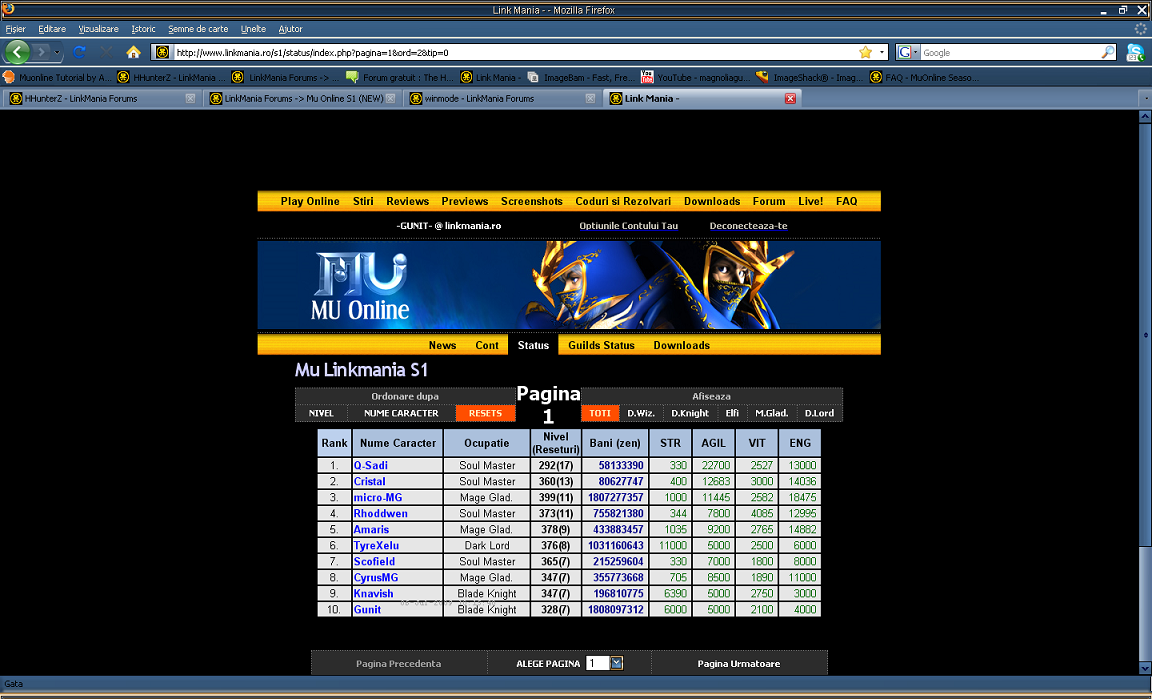Click the News link in MU nav
This screenshot has width=1152, height=699.
coord(442,345)
